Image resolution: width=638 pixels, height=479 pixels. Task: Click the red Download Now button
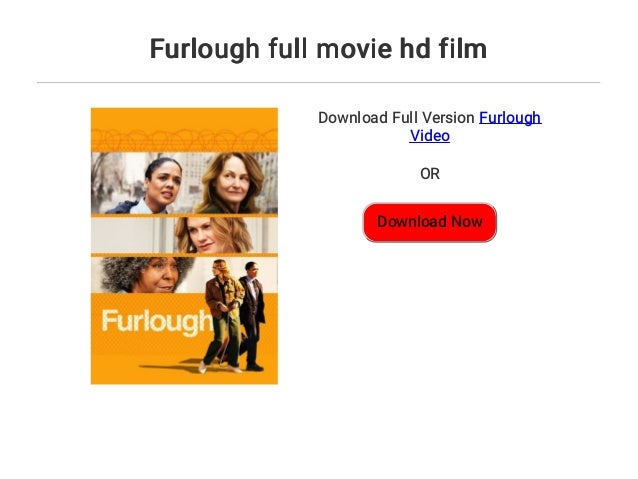coord(429,222)
